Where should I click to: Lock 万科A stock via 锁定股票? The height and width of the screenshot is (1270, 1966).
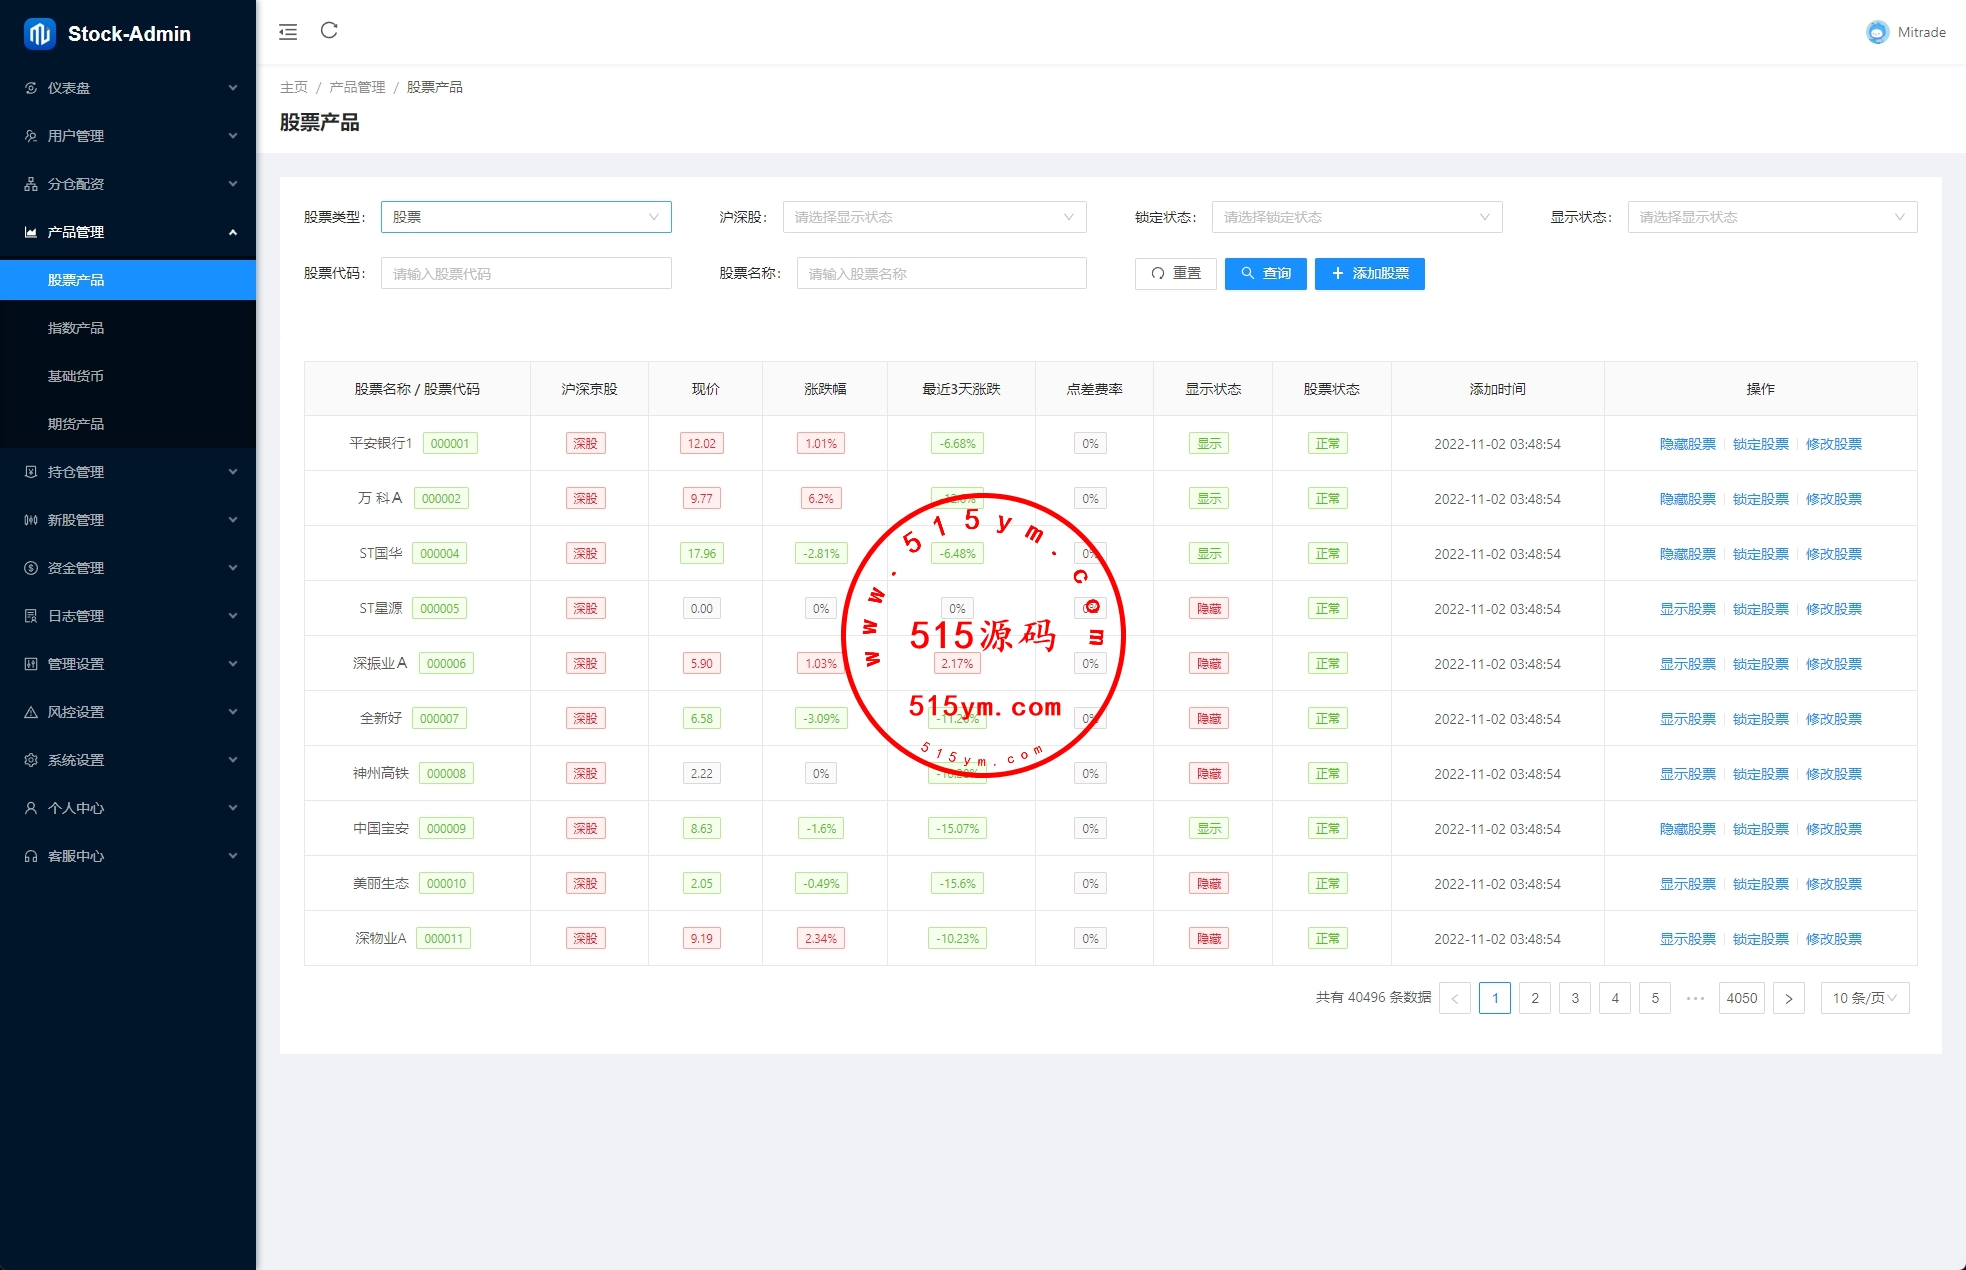point(1760,499)
